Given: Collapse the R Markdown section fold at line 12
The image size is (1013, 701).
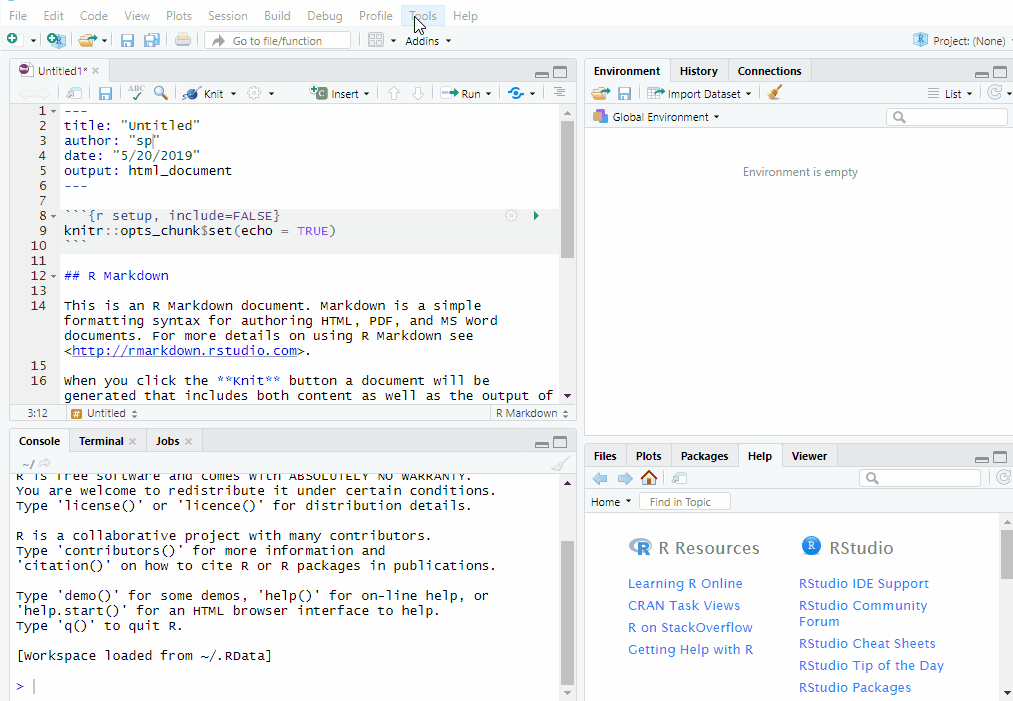Looking at the screenshot, I should pyautogui.click(x=54, y=276).
